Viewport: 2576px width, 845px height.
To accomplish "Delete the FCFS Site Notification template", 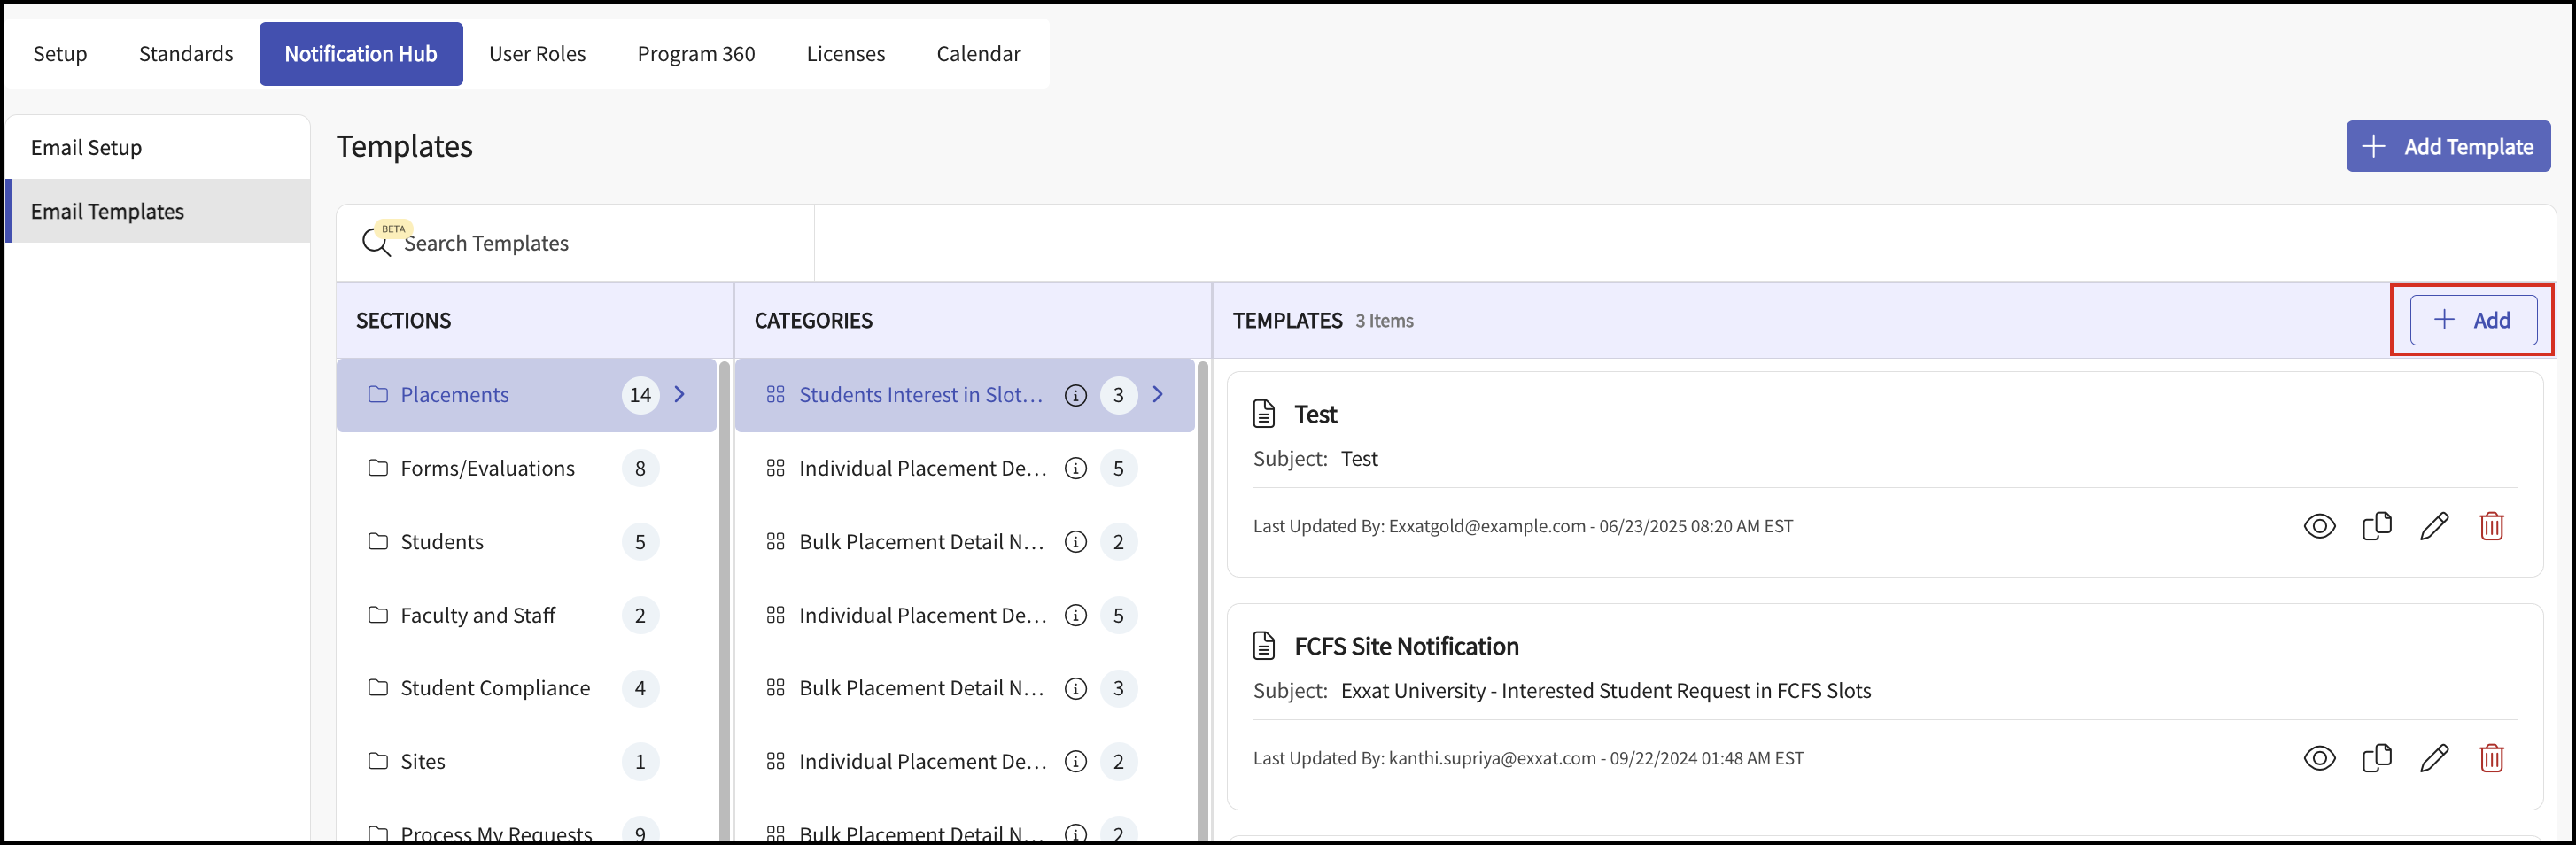I will 2491,758.
